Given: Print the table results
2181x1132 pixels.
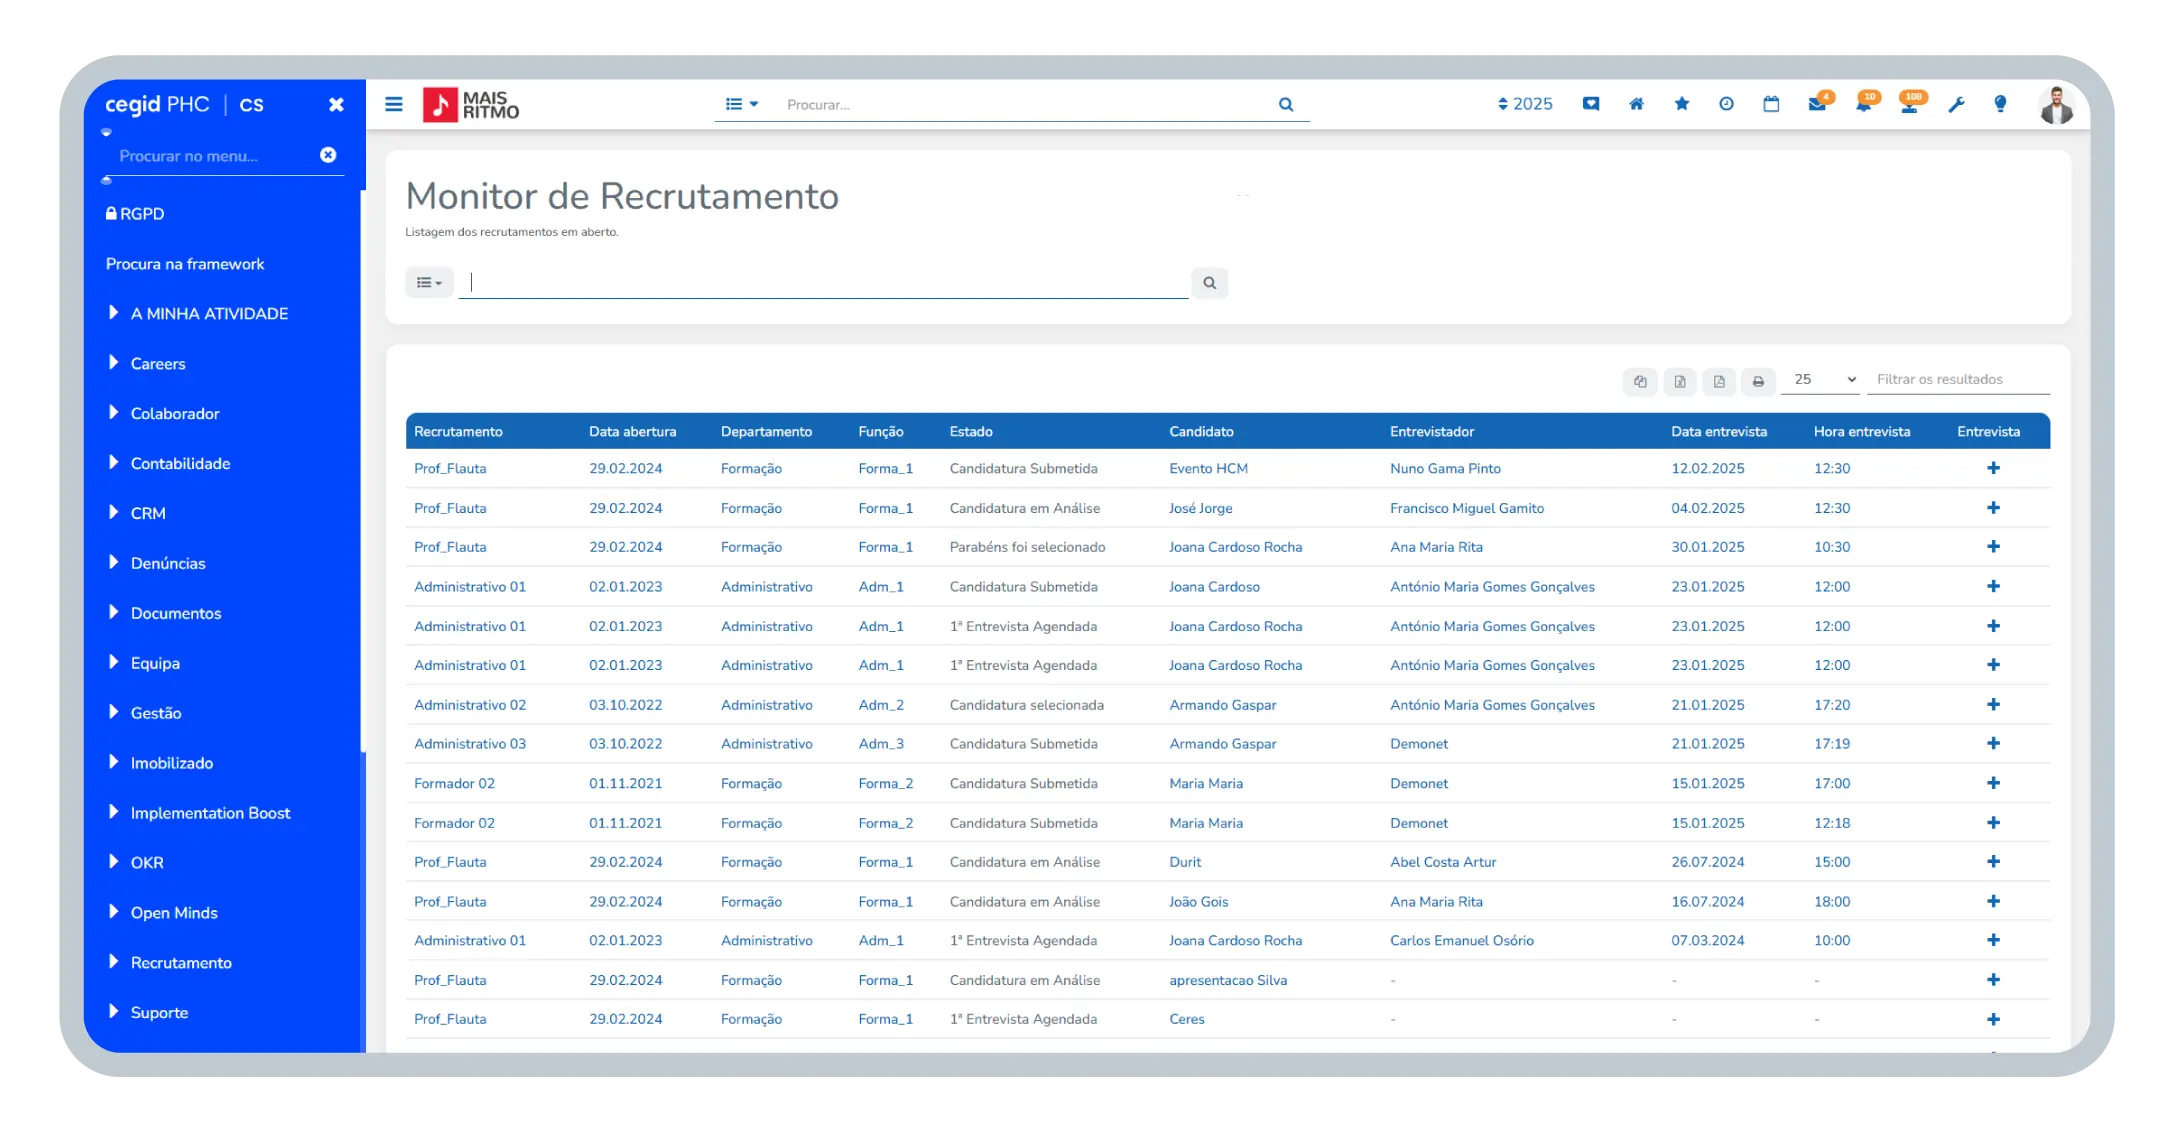Looking at the screenshot, I should [x=1758, y=381].
